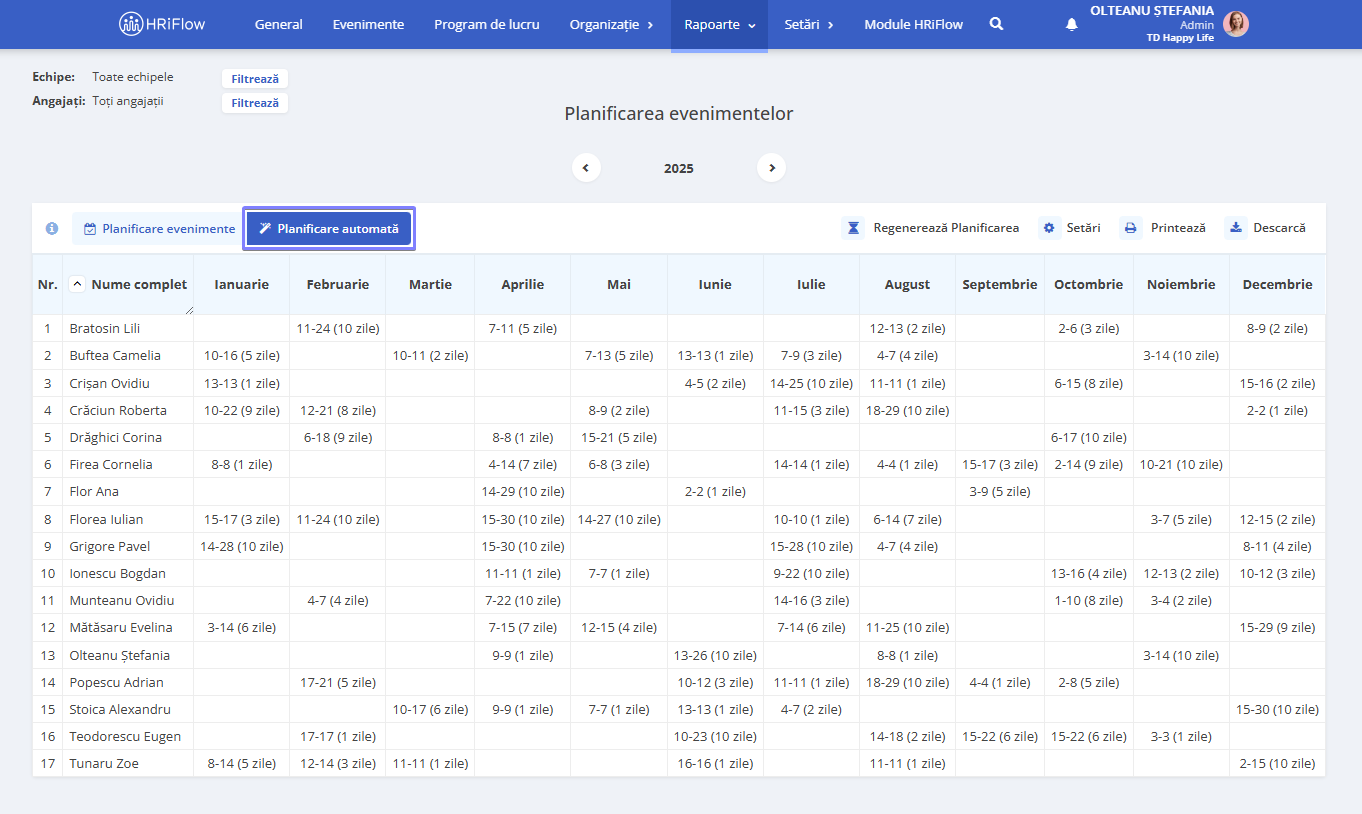Select employee Ionescu Bogdan
Screen dimensions: 1362x814
pyautogui.click(x=118, y=573)
